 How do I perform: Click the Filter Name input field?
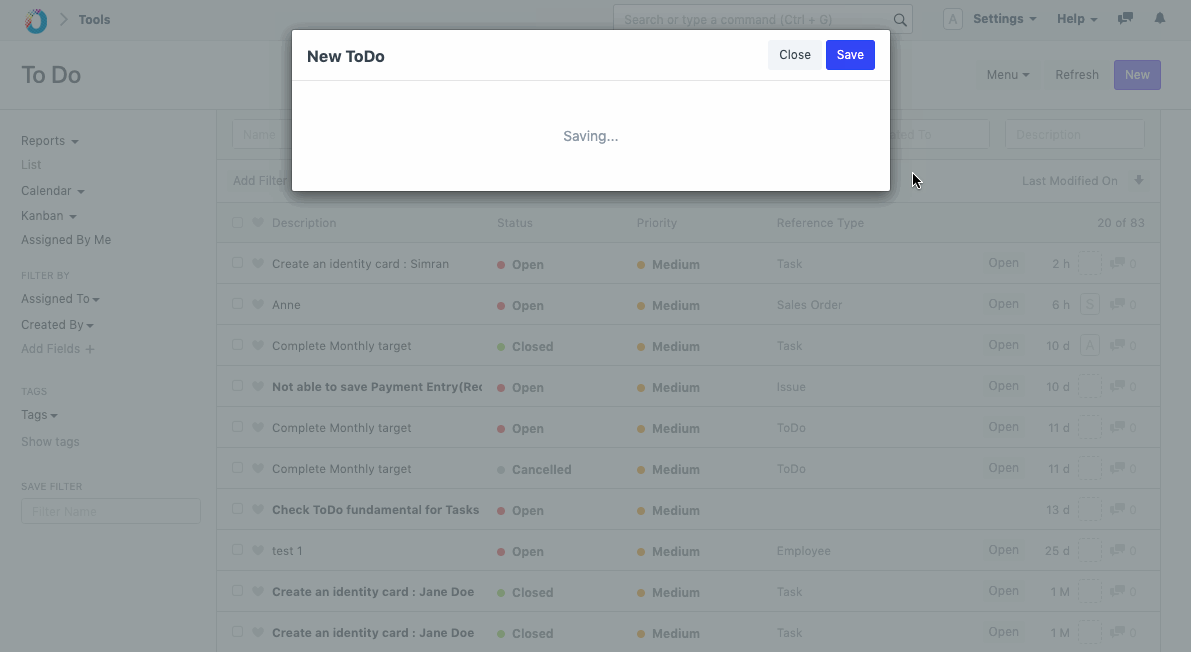(x=111, y=512)
